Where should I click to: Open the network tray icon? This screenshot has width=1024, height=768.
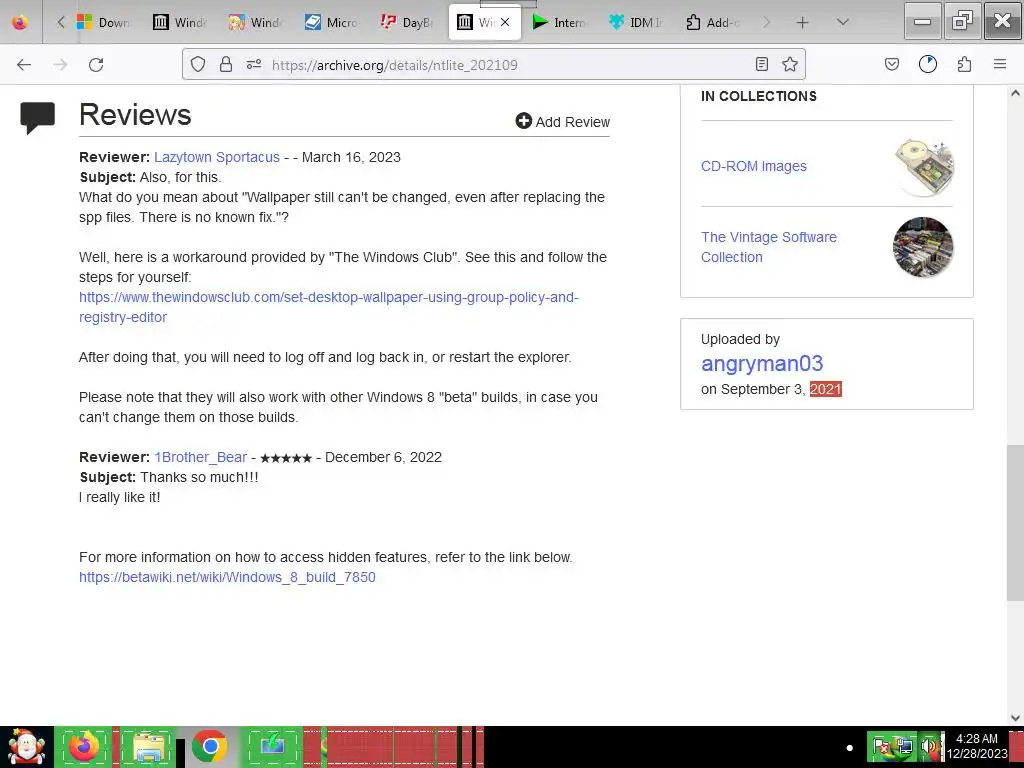tap(904, 746)
